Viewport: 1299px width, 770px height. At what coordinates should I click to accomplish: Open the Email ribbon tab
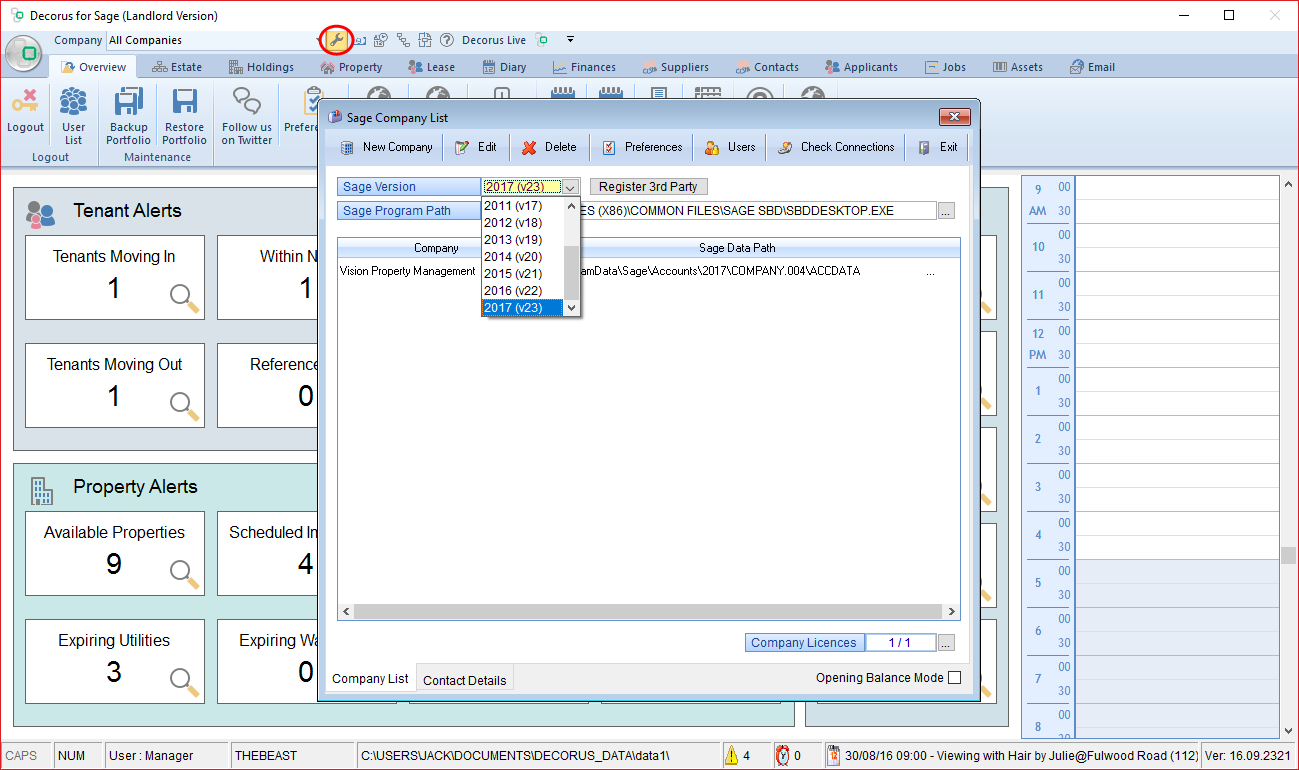pos(1092,67)
